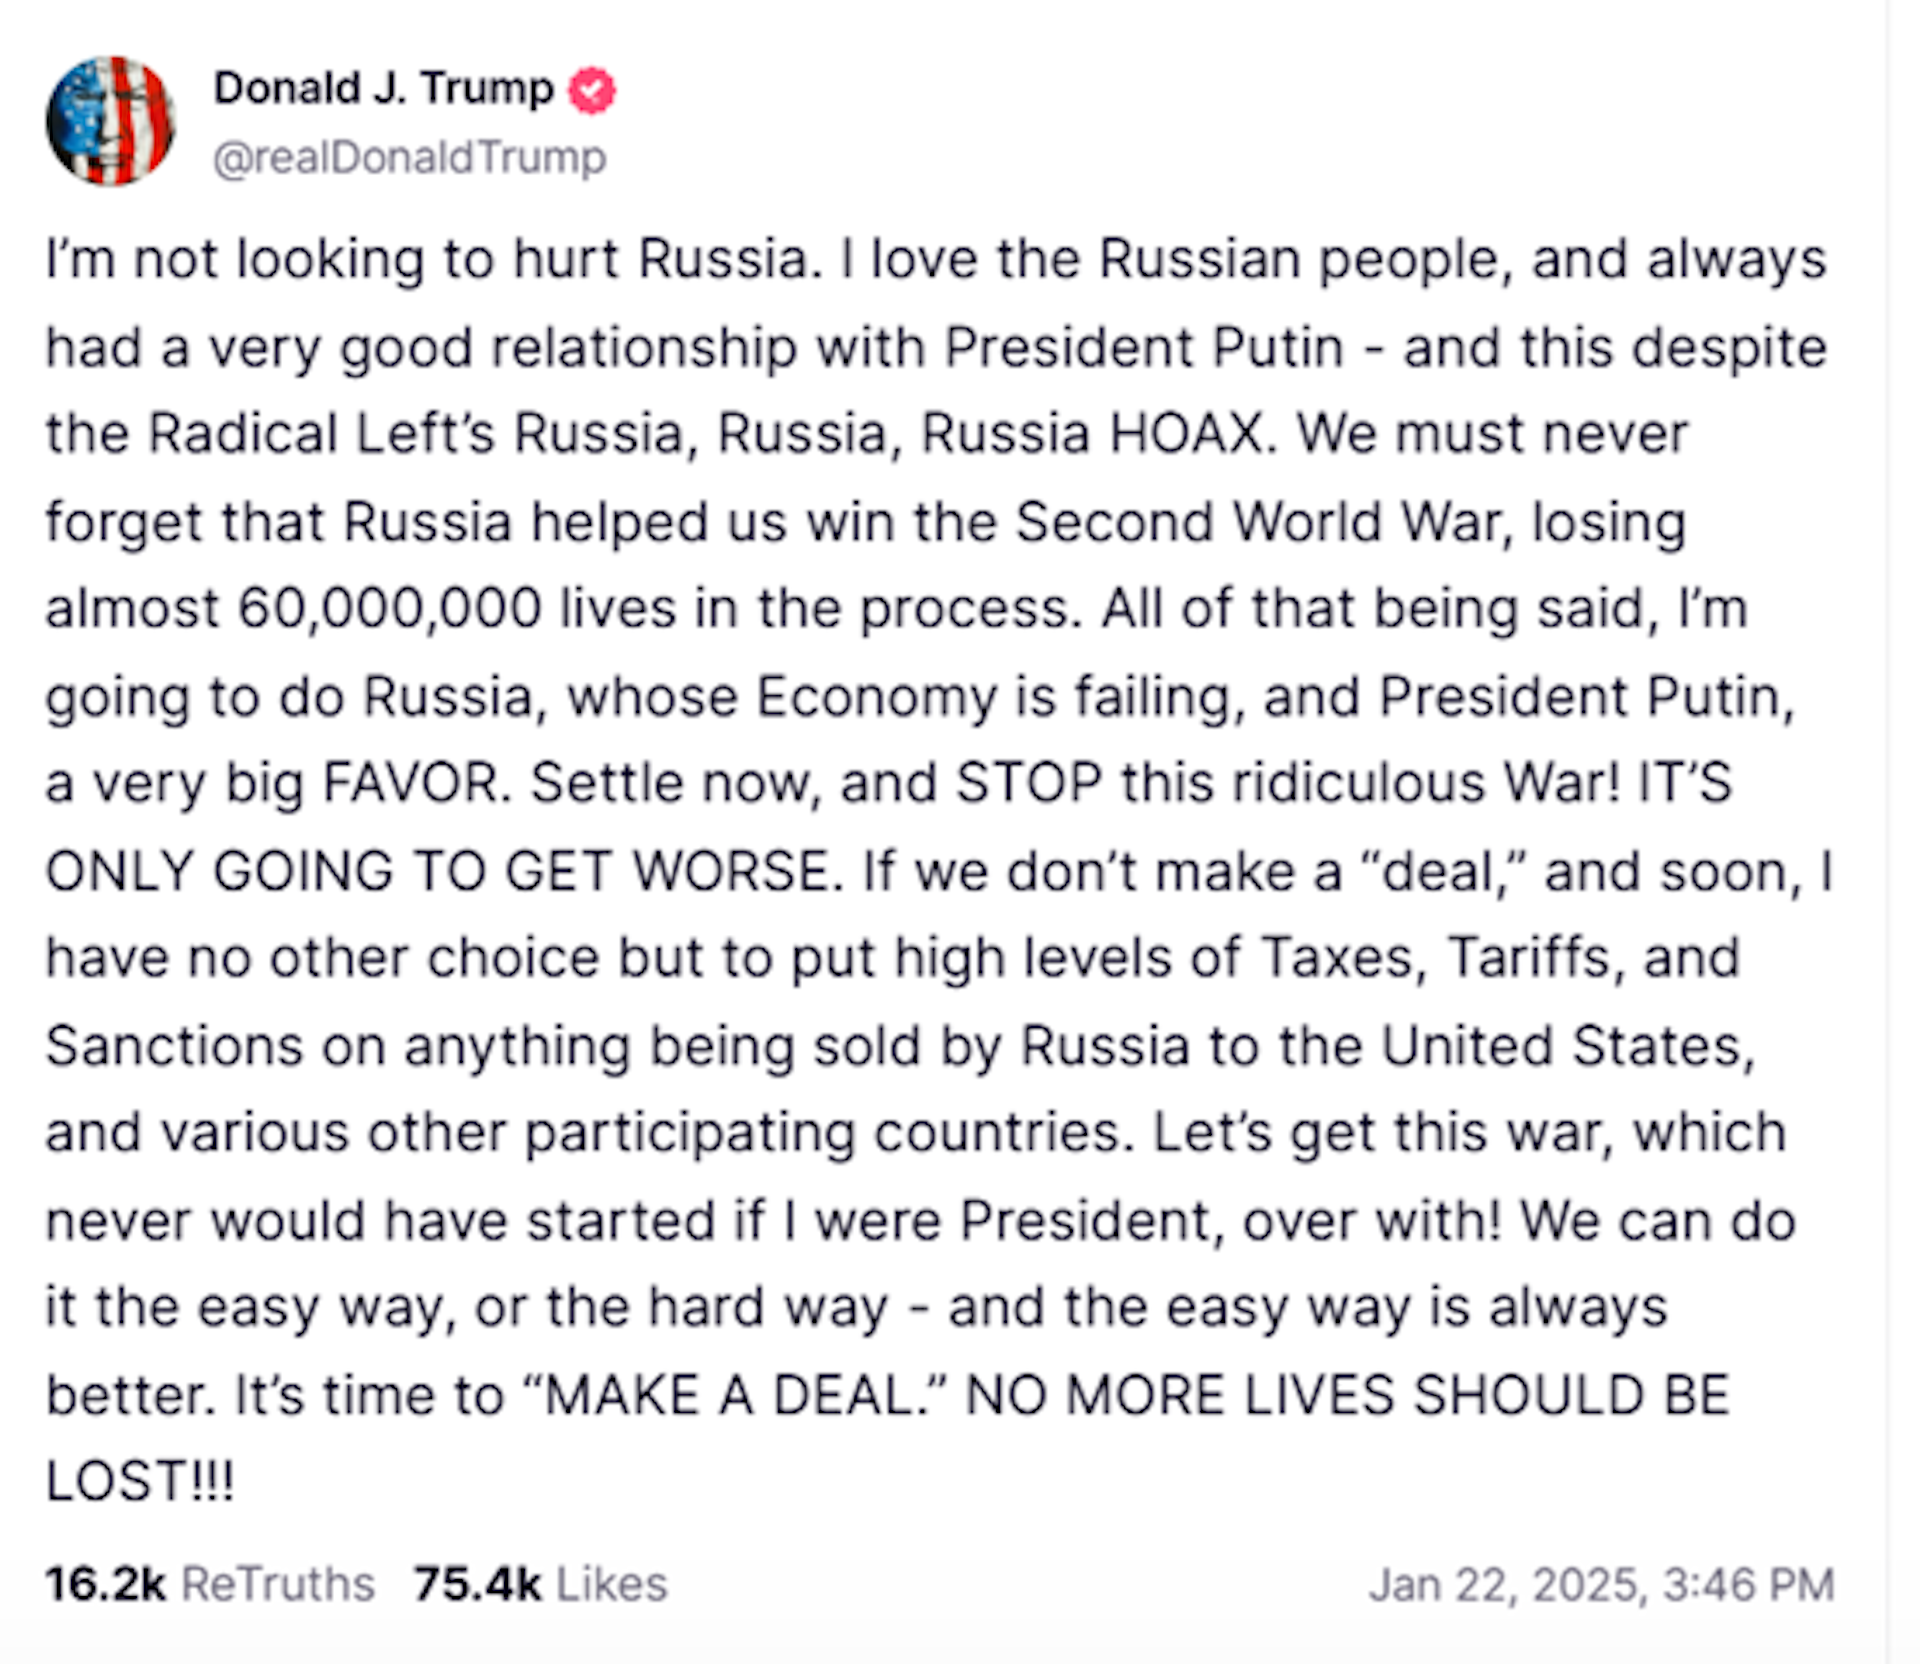Image resolution: width=1920 pixels, height=1664 pixels.
Task: Click the word FAVOR in the post
Action: pyautogui.click(x=412, y=783)
